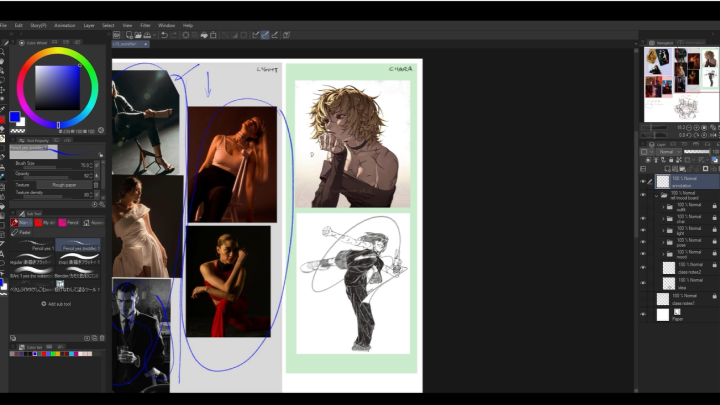Click the Zoom out icon in Navigator
Screen dimensions: 720x405
[688, 128]
